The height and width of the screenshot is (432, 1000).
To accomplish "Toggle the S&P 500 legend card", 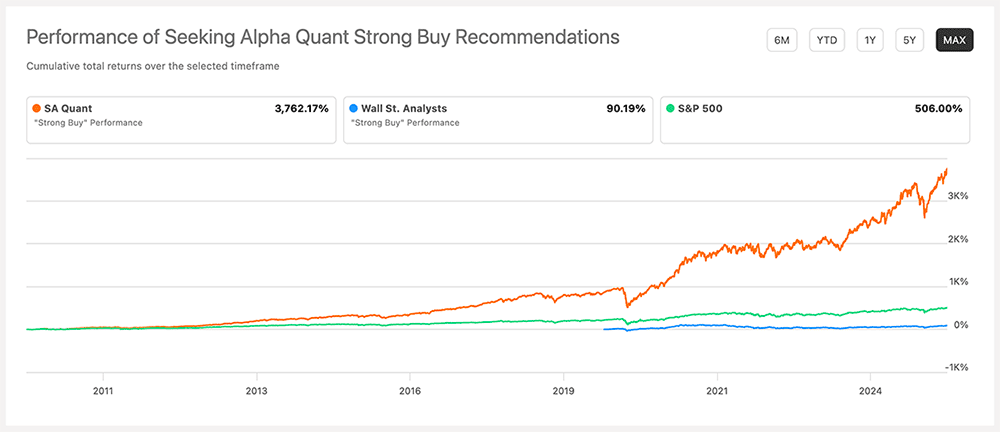I will 814,120.
